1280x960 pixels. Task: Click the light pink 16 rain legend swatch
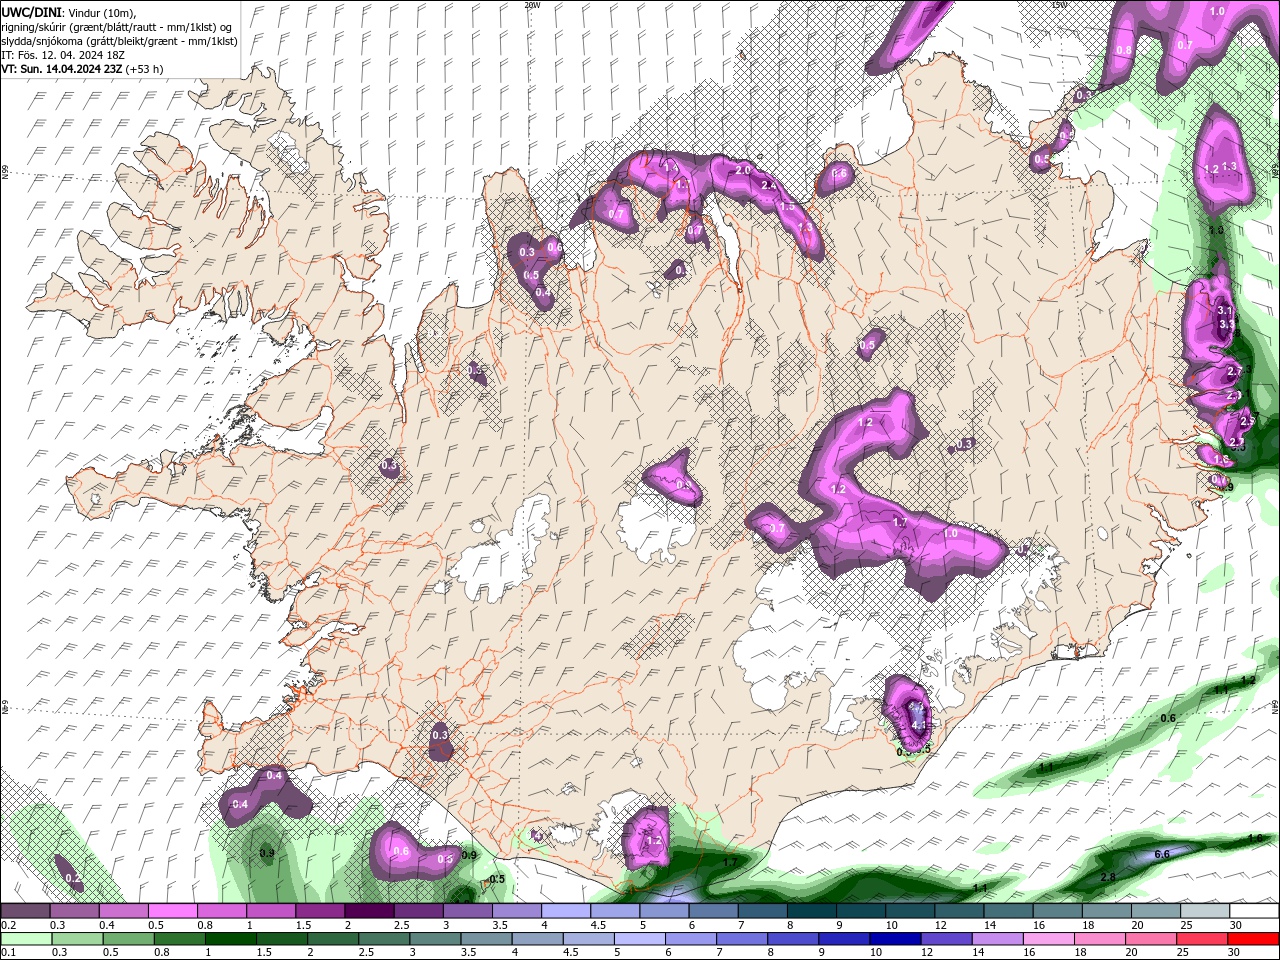(1049, 939)
